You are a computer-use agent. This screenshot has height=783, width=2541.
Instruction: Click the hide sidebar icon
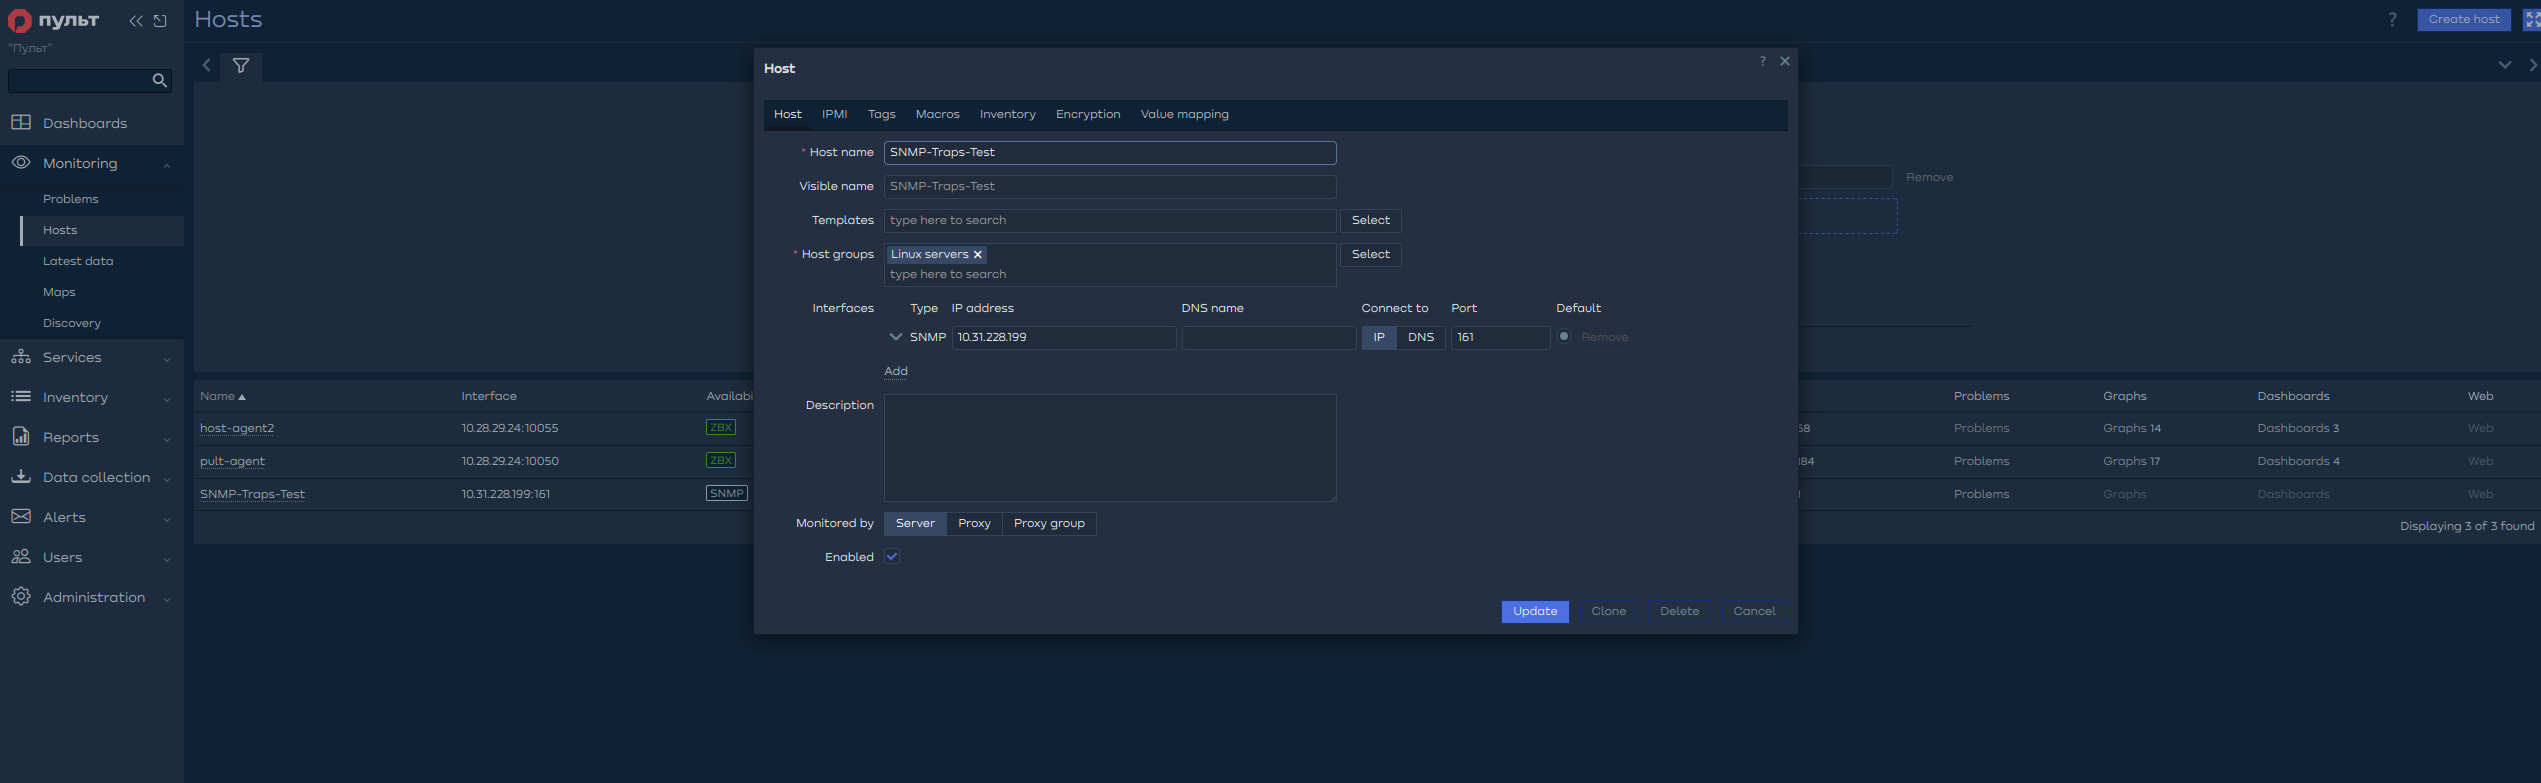point(160,21)
